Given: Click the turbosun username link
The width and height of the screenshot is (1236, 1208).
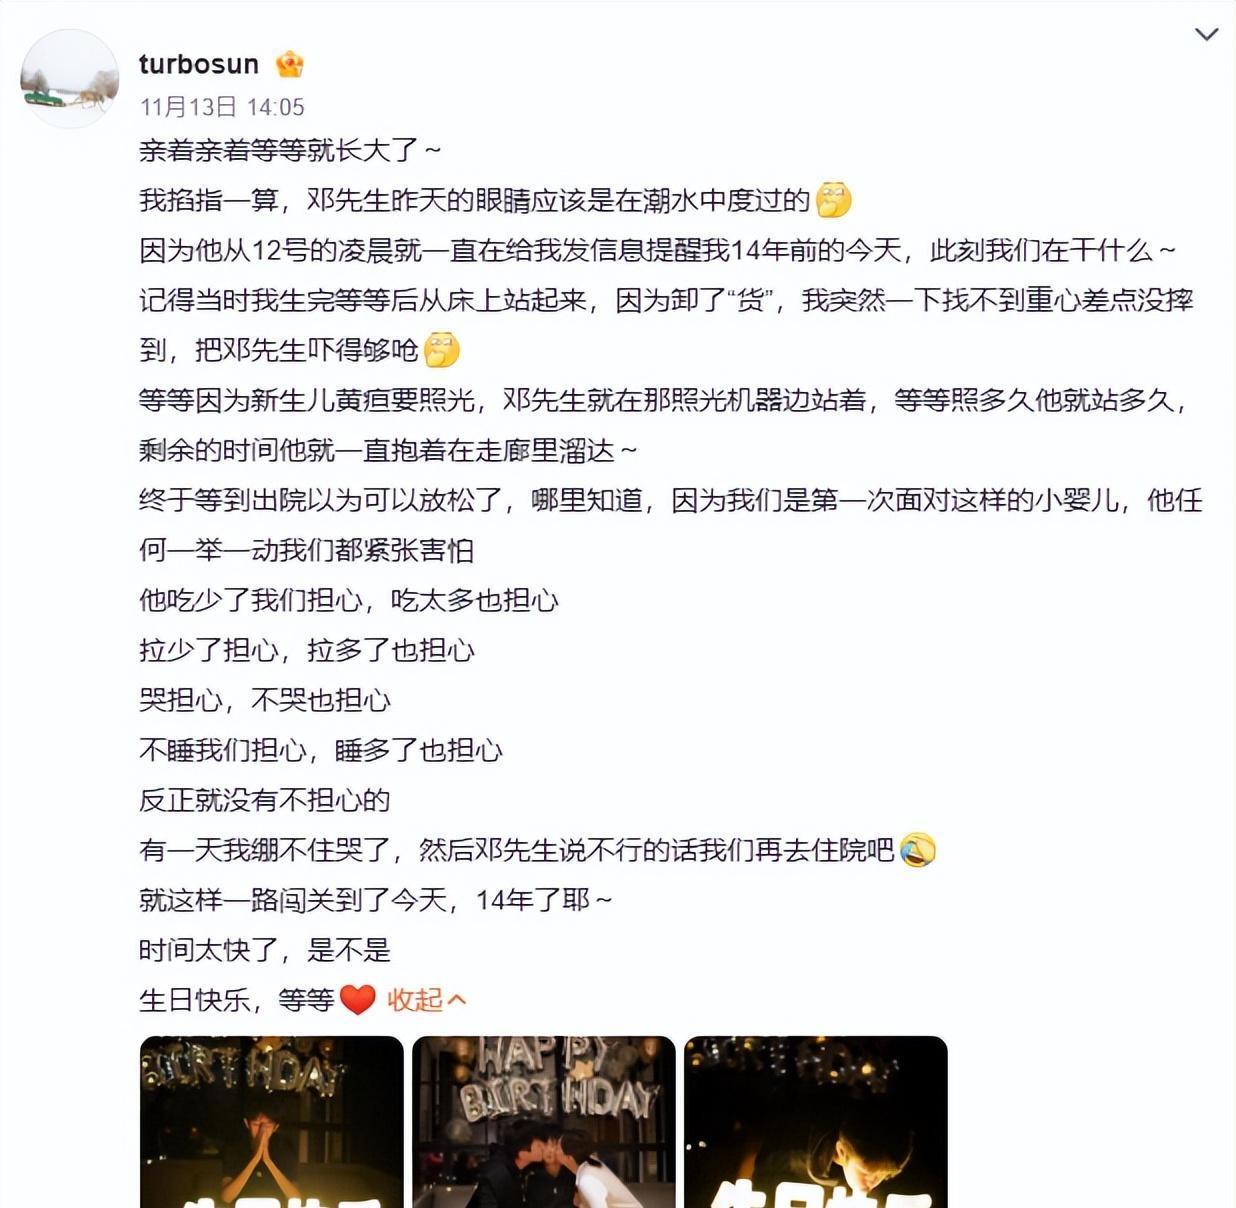Looking at the screenshot, I should (199, 64).
